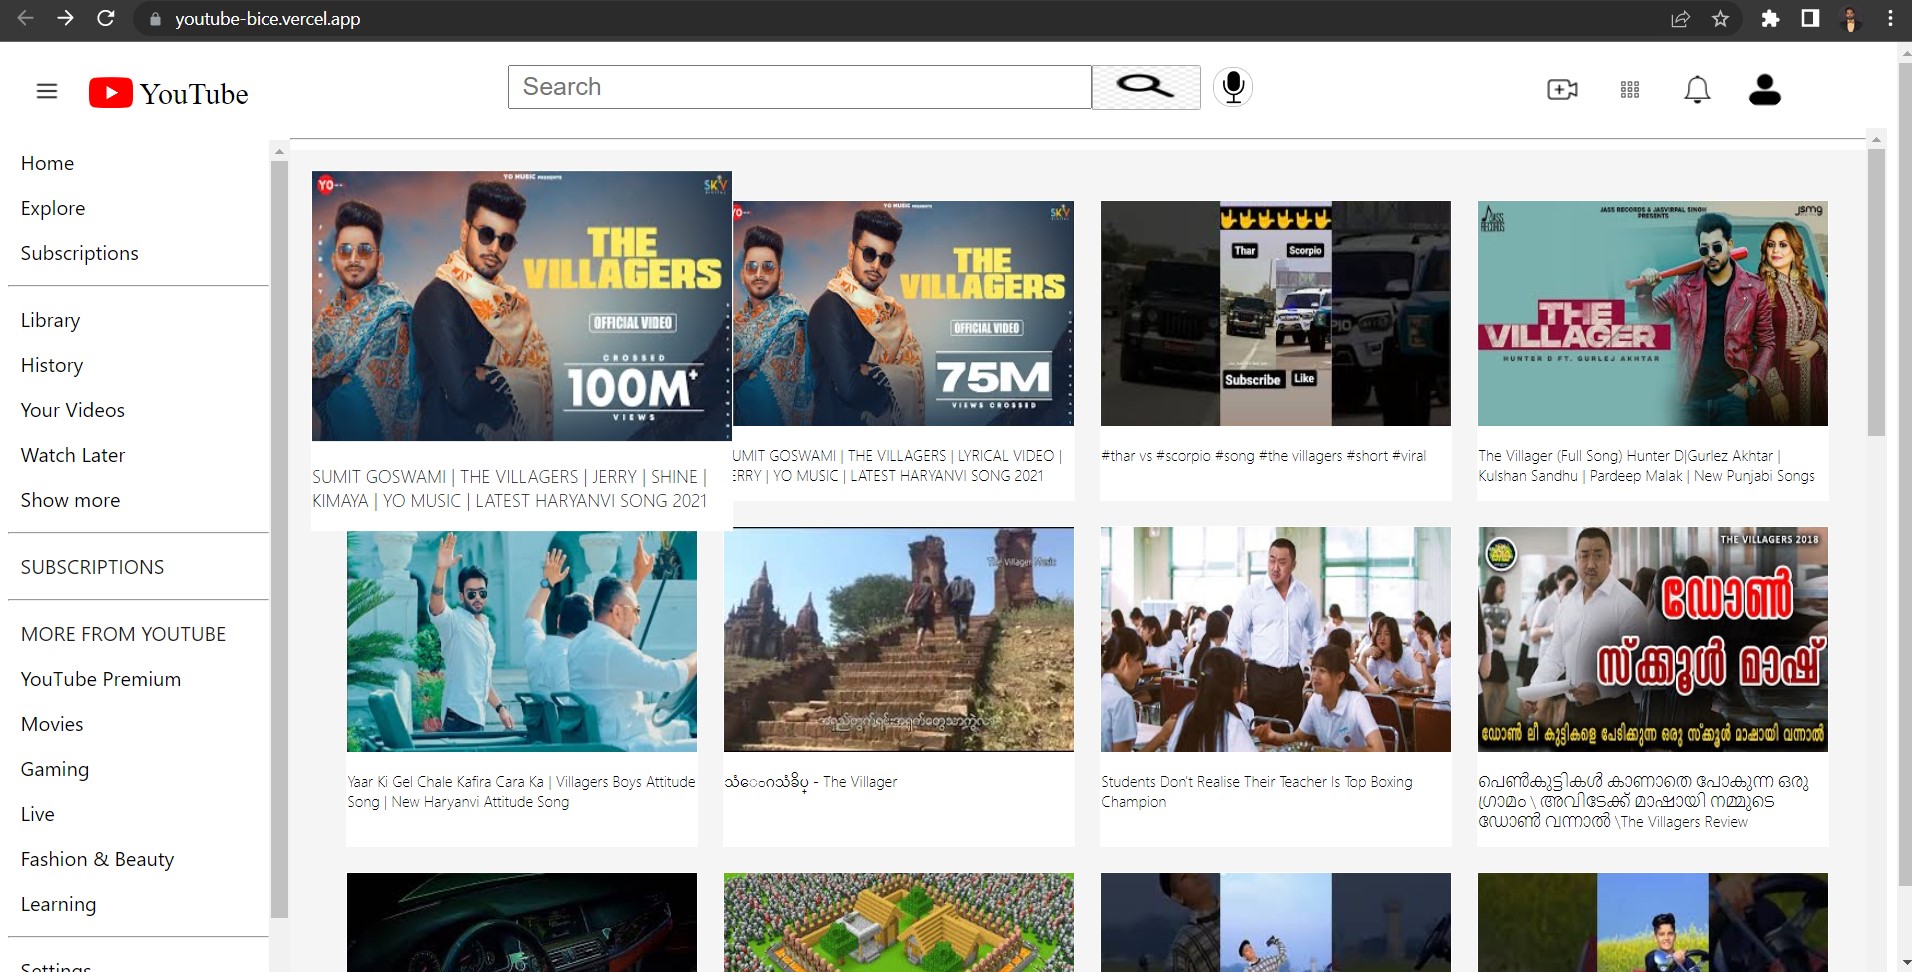This screenshot has width=1912, height=972.
Task: Click the search magnifier button
Action: coord(1146,87)
